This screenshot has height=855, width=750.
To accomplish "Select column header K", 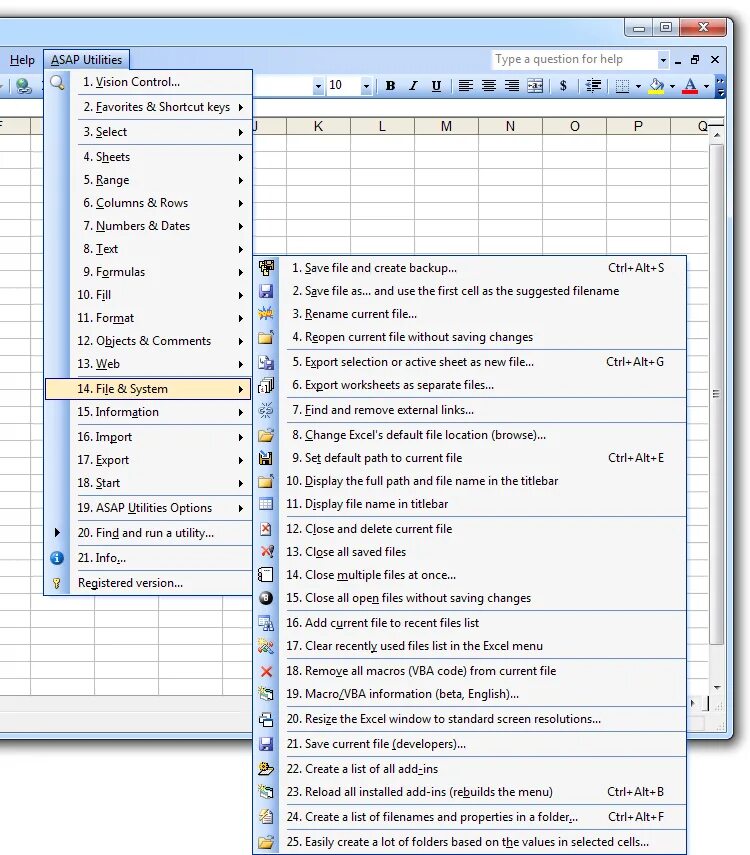I will (318, 127).
